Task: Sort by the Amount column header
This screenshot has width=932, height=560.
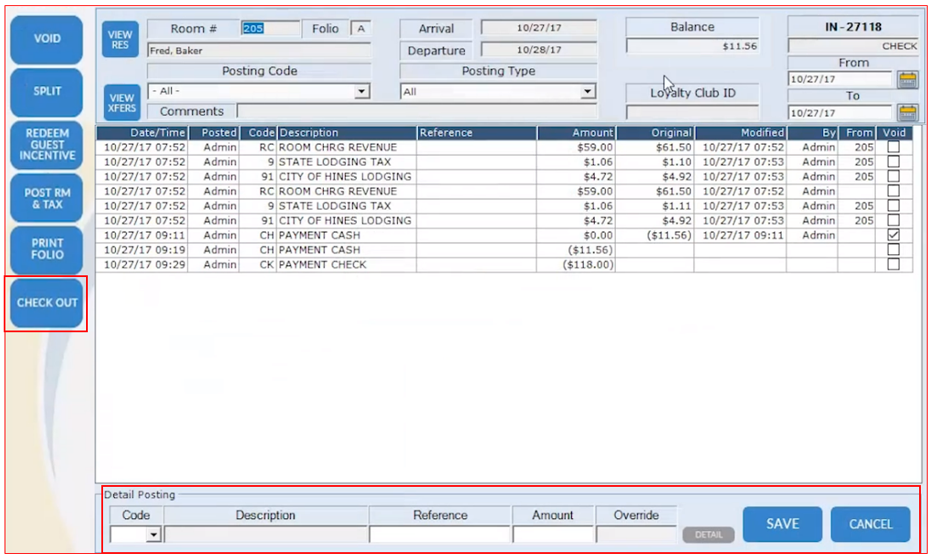Action: click(x=576, y=132)
